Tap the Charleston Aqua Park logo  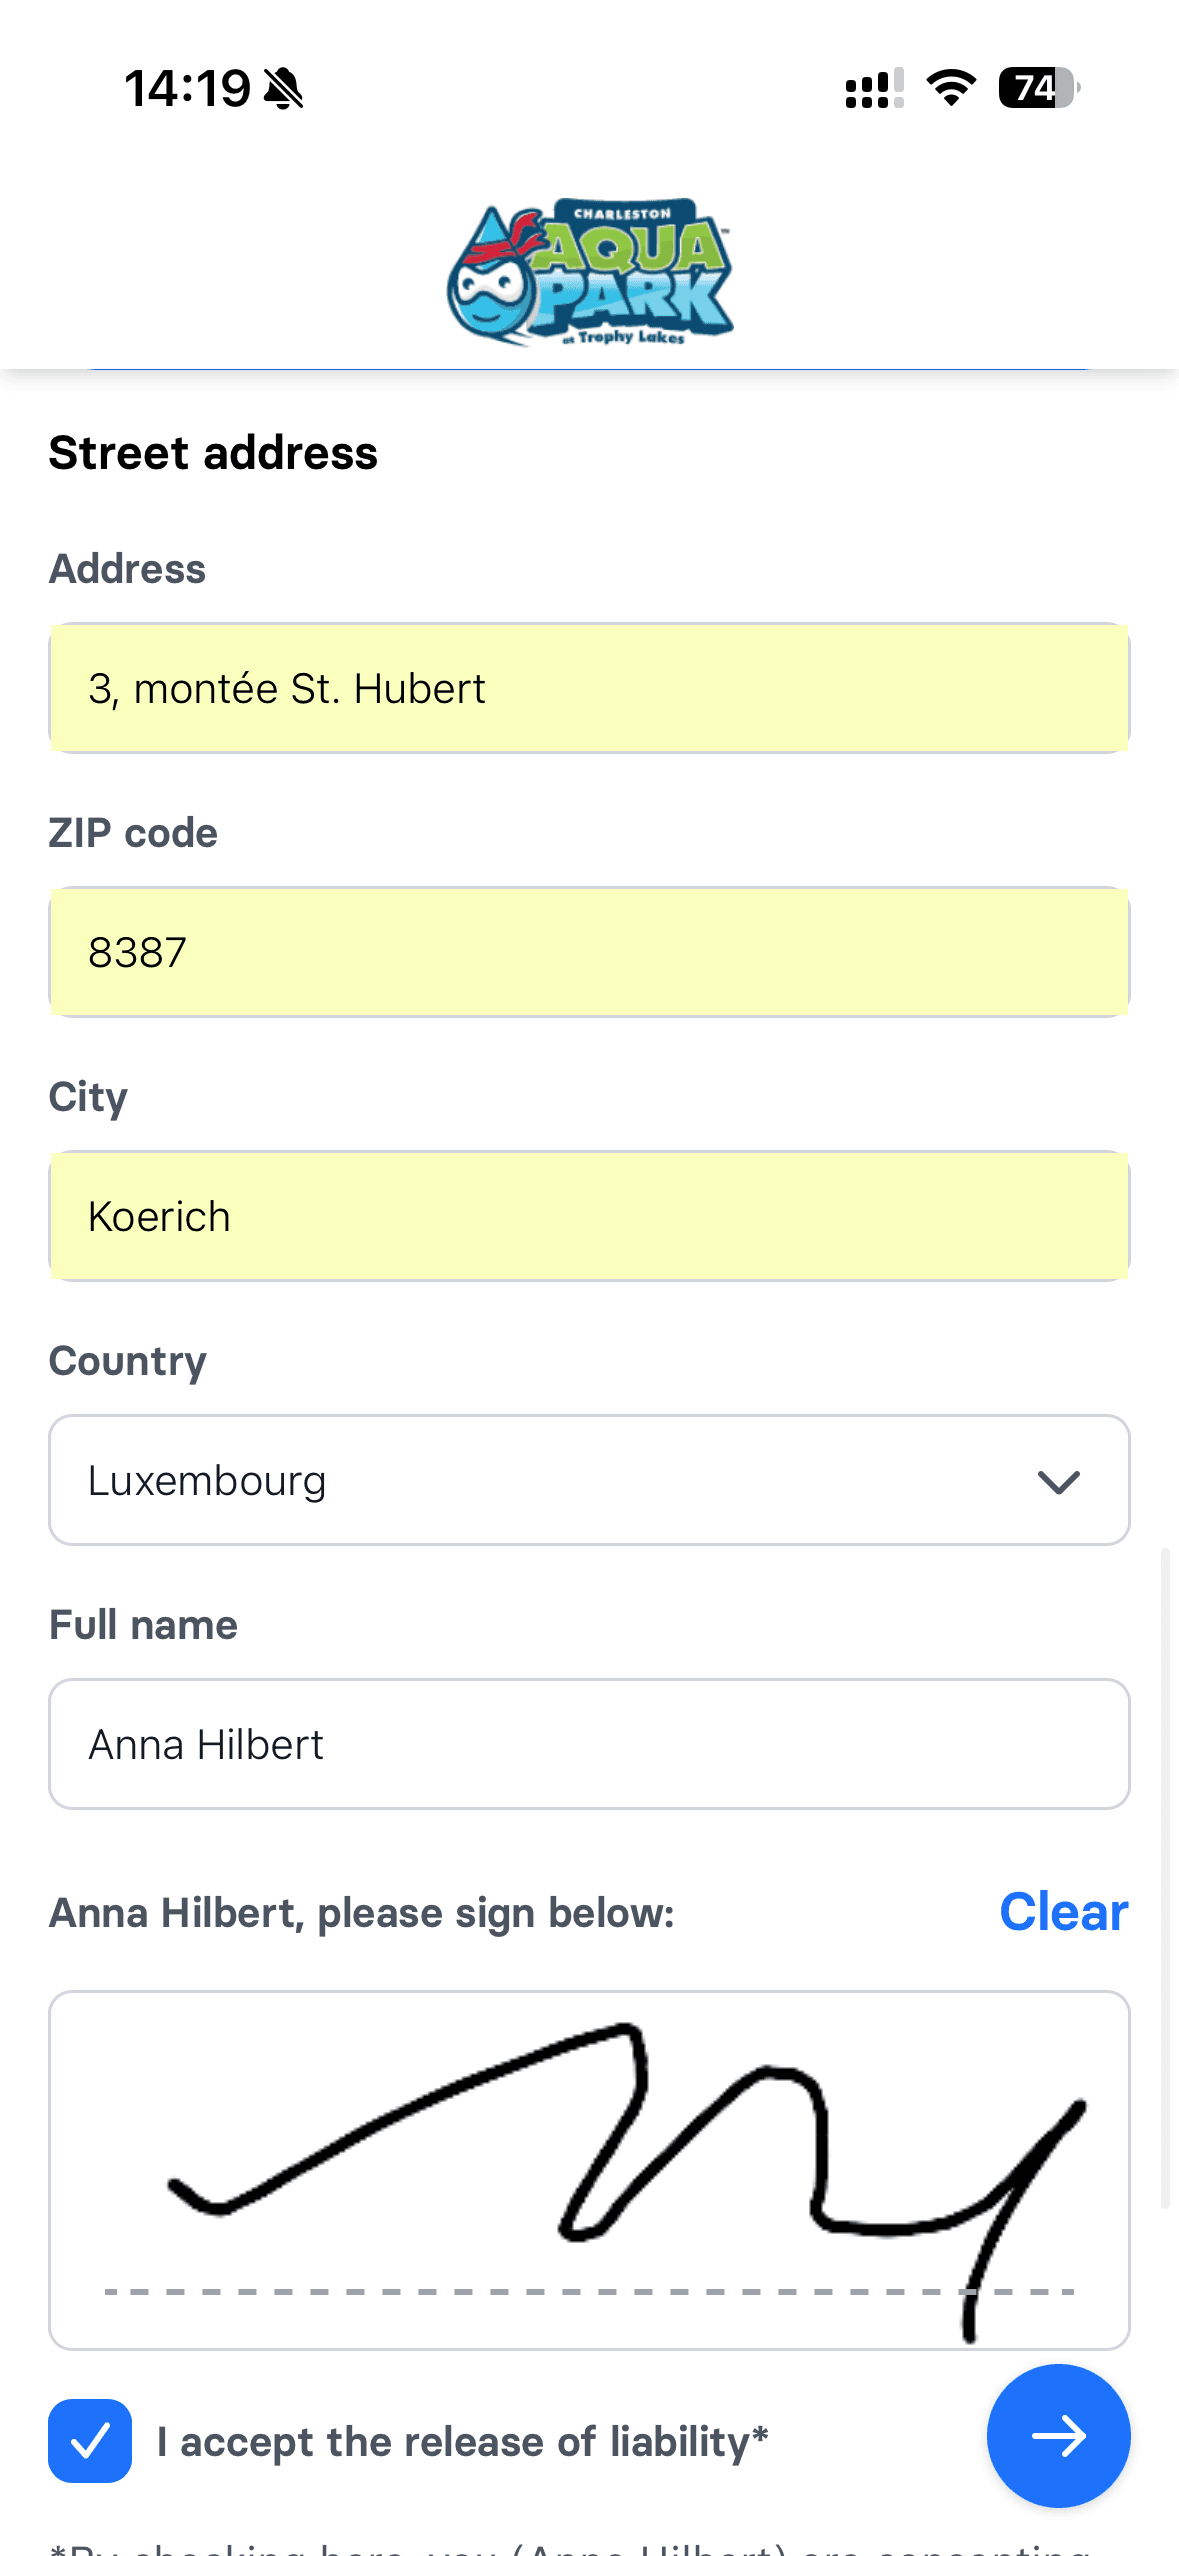pyautogui.click(x=590, y=272)
